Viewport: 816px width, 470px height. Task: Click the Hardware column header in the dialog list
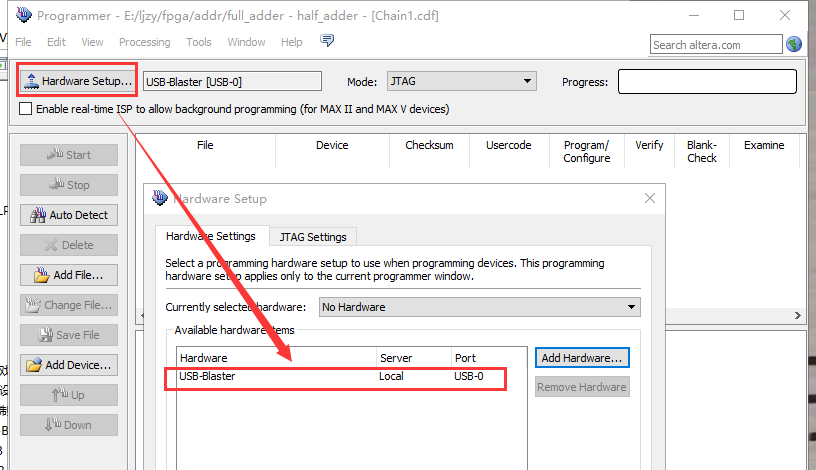pyautogui.click(x=276, y=358)
